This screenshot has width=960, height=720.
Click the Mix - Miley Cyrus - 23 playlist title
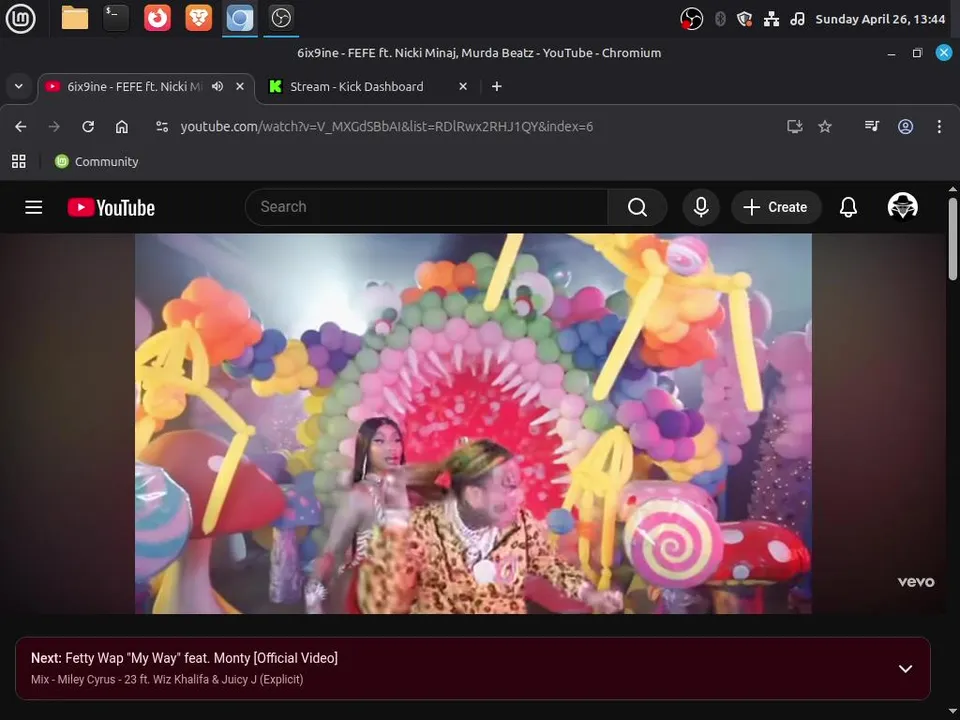[x=167, y=679]
